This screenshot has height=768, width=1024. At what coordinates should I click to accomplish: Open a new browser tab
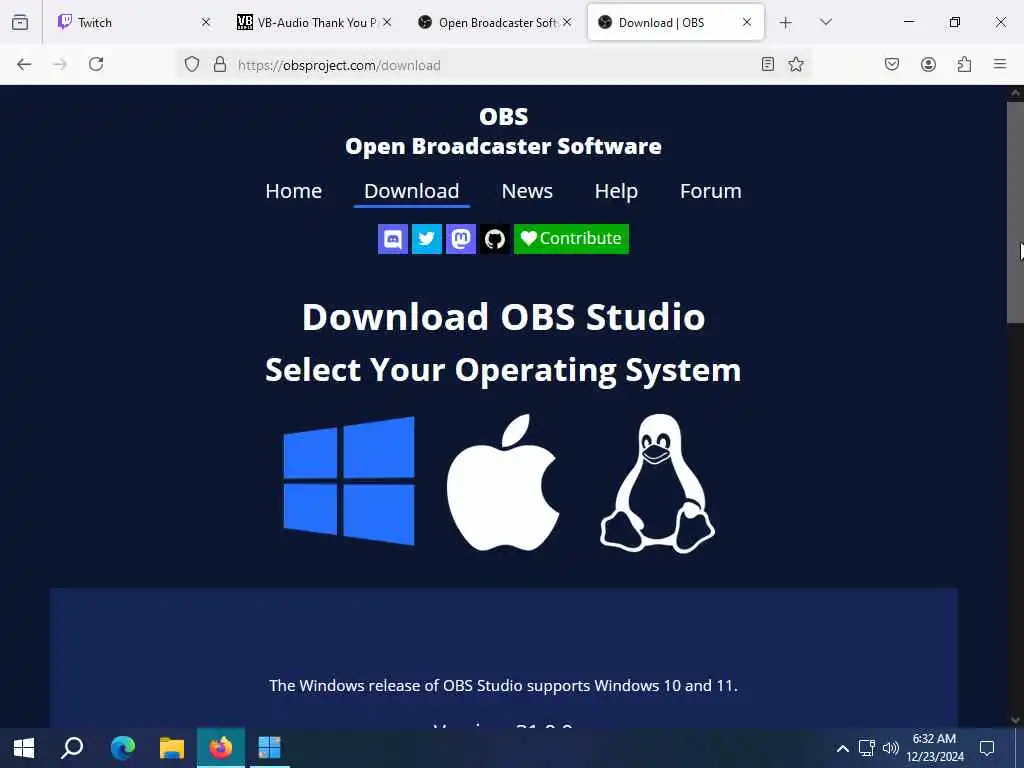point(786,23)
